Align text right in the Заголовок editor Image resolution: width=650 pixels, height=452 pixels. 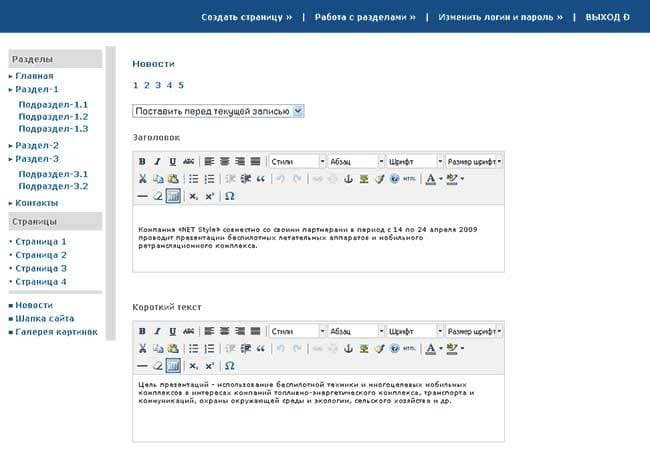240,162
